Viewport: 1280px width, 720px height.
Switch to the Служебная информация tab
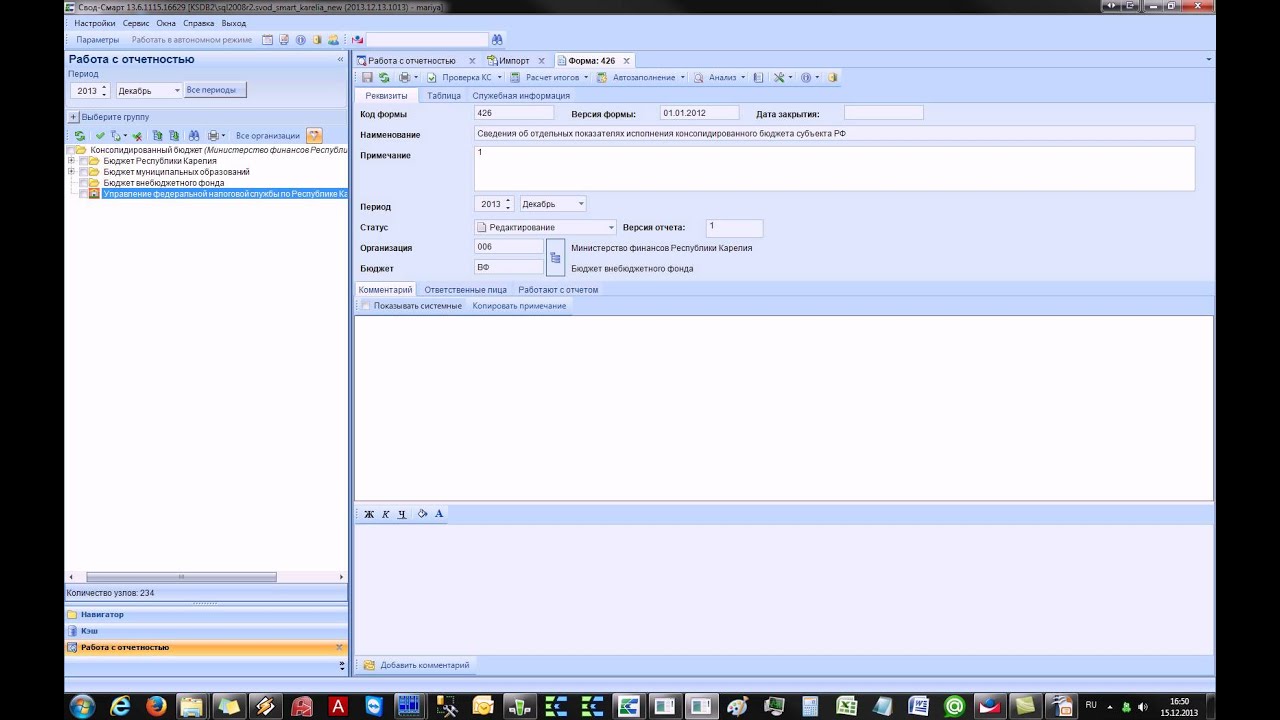tap(521, 96)
